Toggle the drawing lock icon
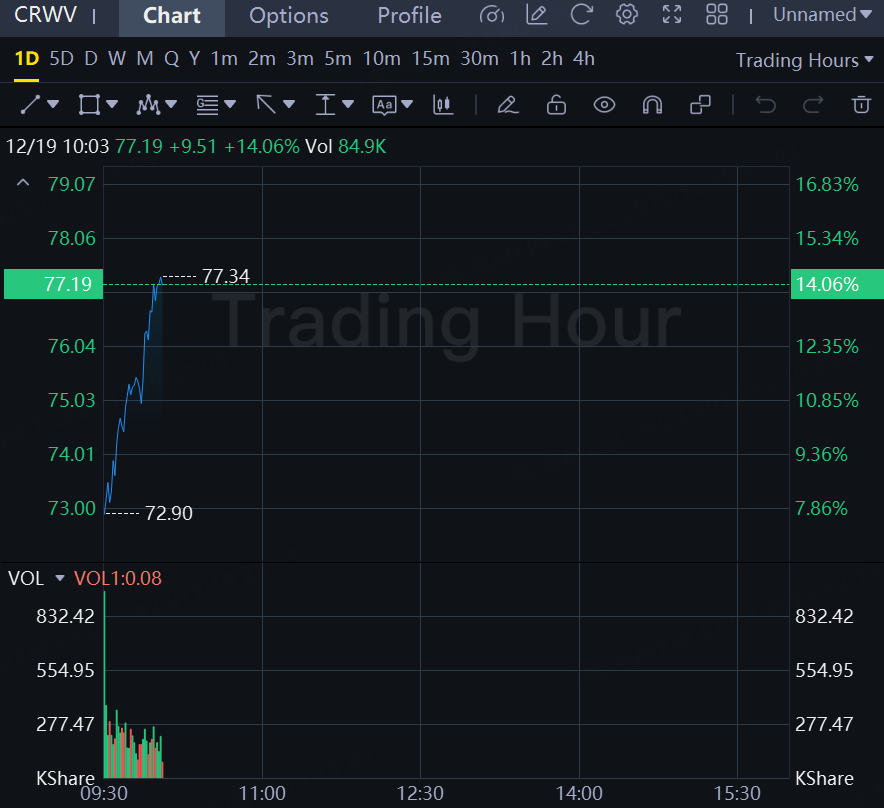 tap(556, 105)
